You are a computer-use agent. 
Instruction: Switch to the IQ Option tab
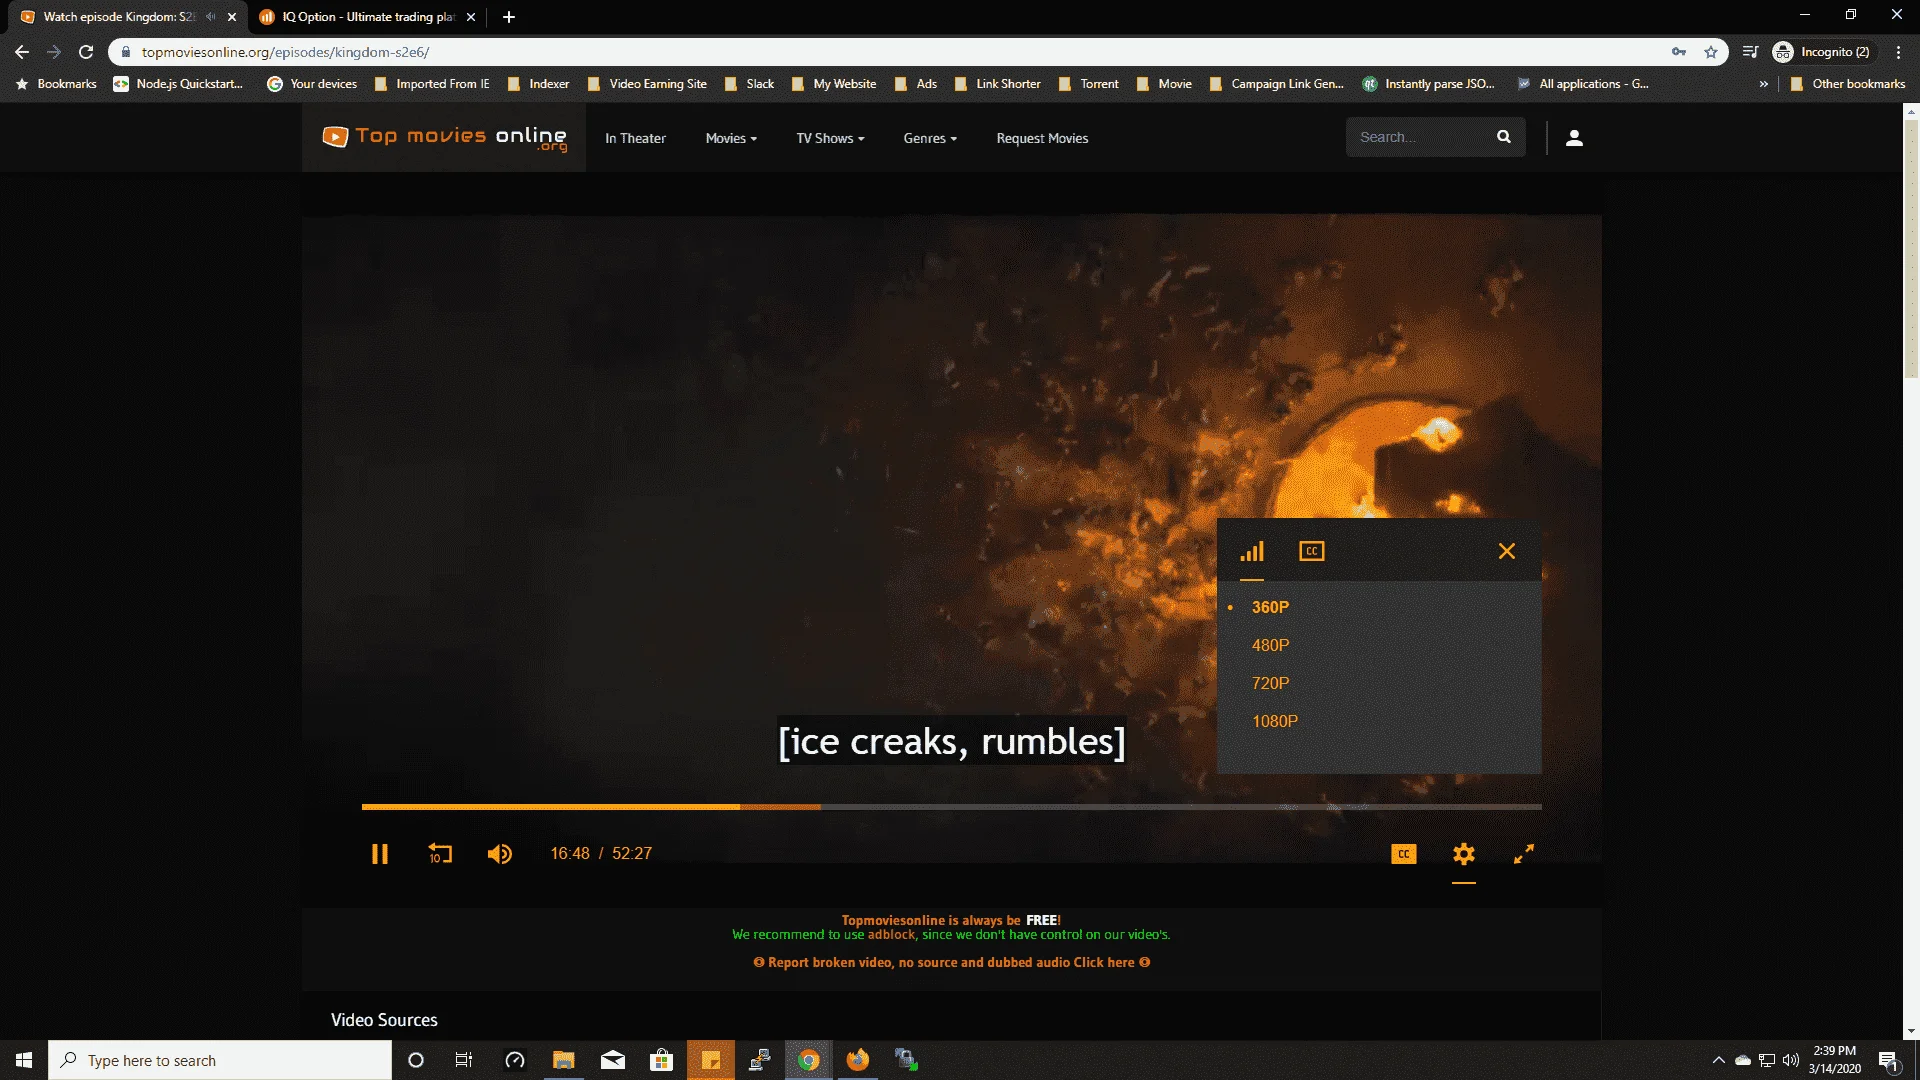(x=368, y=17)
